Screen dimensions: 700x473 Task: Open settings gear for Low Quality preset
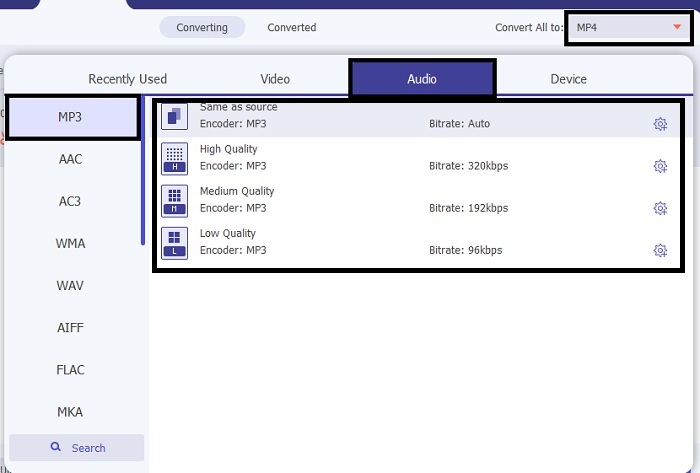(x=660, y=250)
